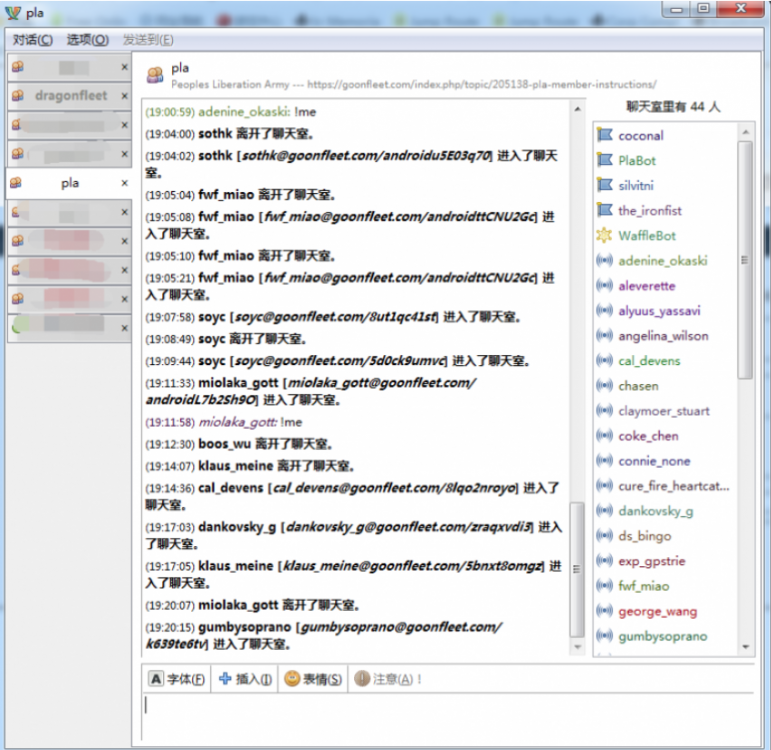Screen dimensions: 771x750
Task: Open the 选项 options menu
Action: [87, 40]
